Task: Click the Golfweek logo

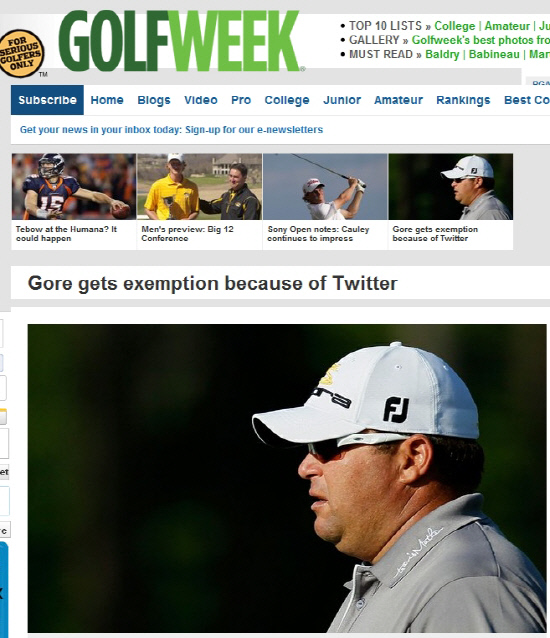Action: (x=181, y=41)
